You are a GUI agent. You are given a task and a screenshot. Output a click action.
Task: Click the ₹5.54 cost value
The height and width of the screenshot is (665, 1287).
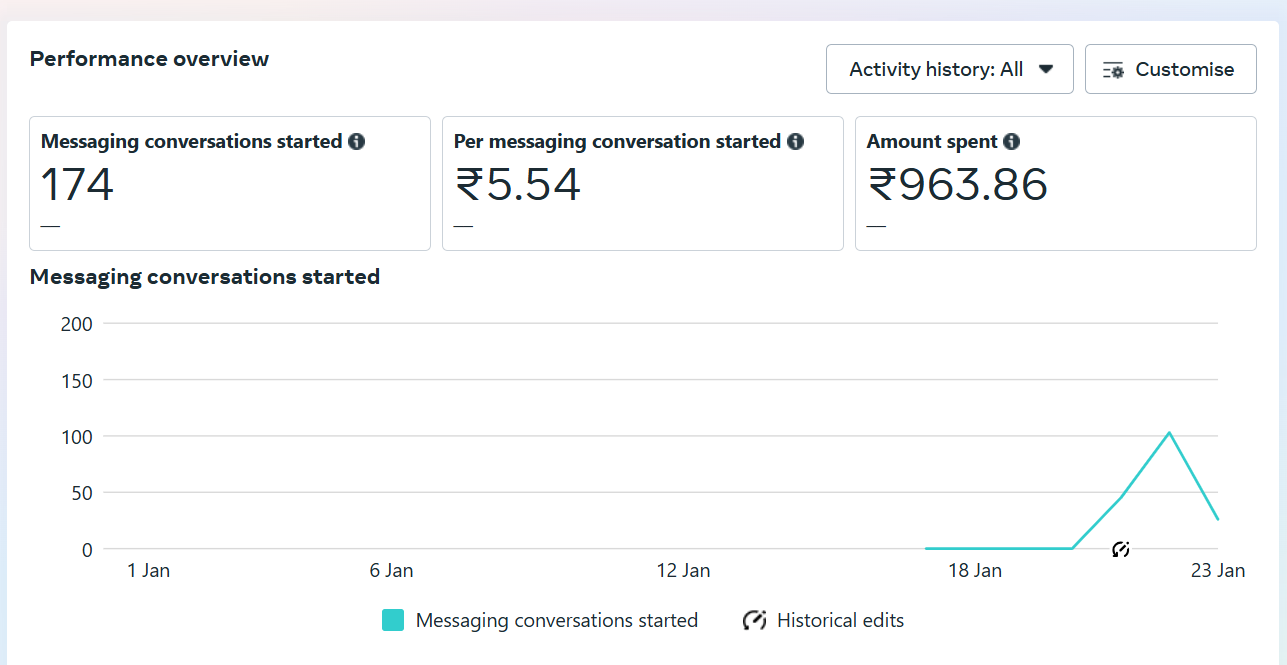pos(517,185)
